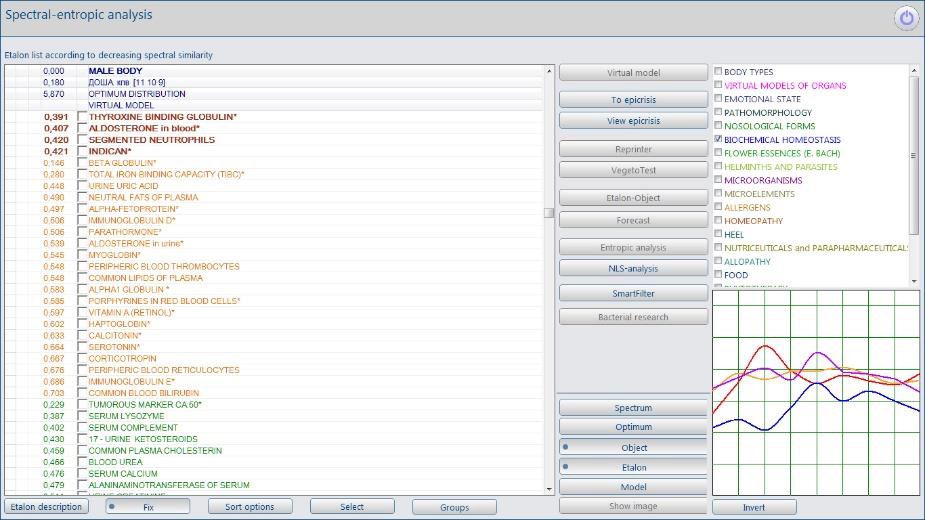Show the Spectrum view
This screenshot has width=925, height=520.
(633, 408)
